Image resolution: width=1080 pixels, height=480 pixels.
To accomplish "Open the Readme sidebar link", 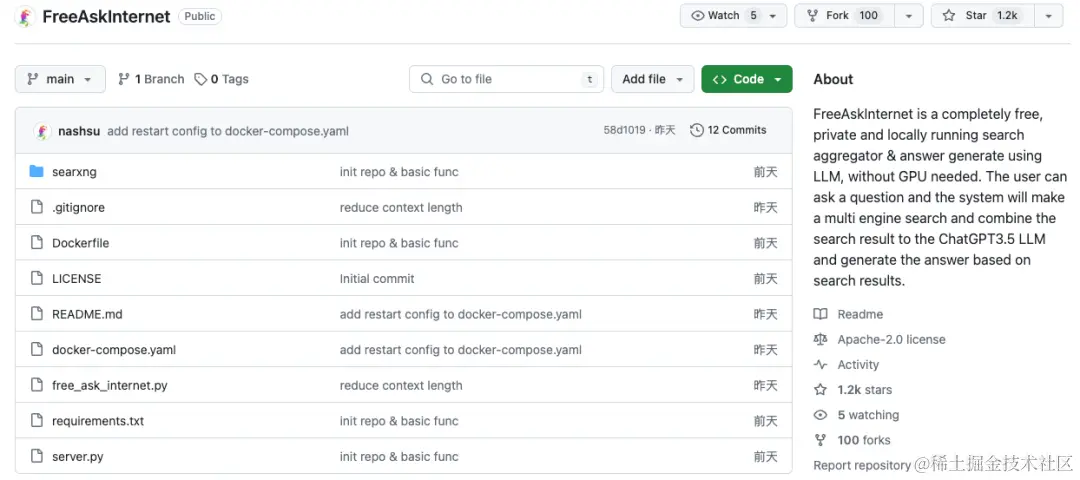I will (860, 314).
